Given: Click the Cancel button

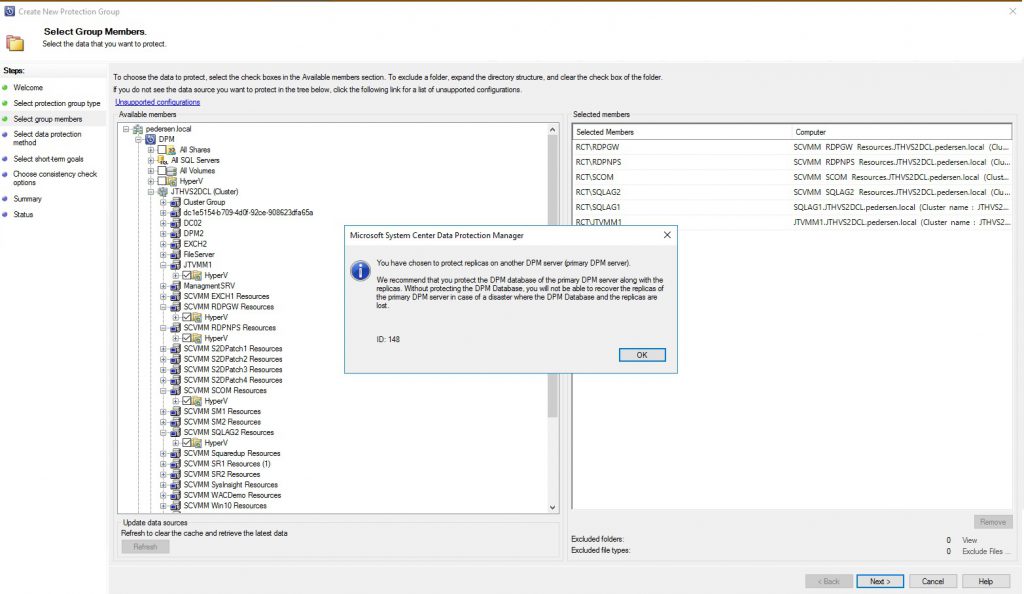Looking at the screenshot, I should point(933,581).
